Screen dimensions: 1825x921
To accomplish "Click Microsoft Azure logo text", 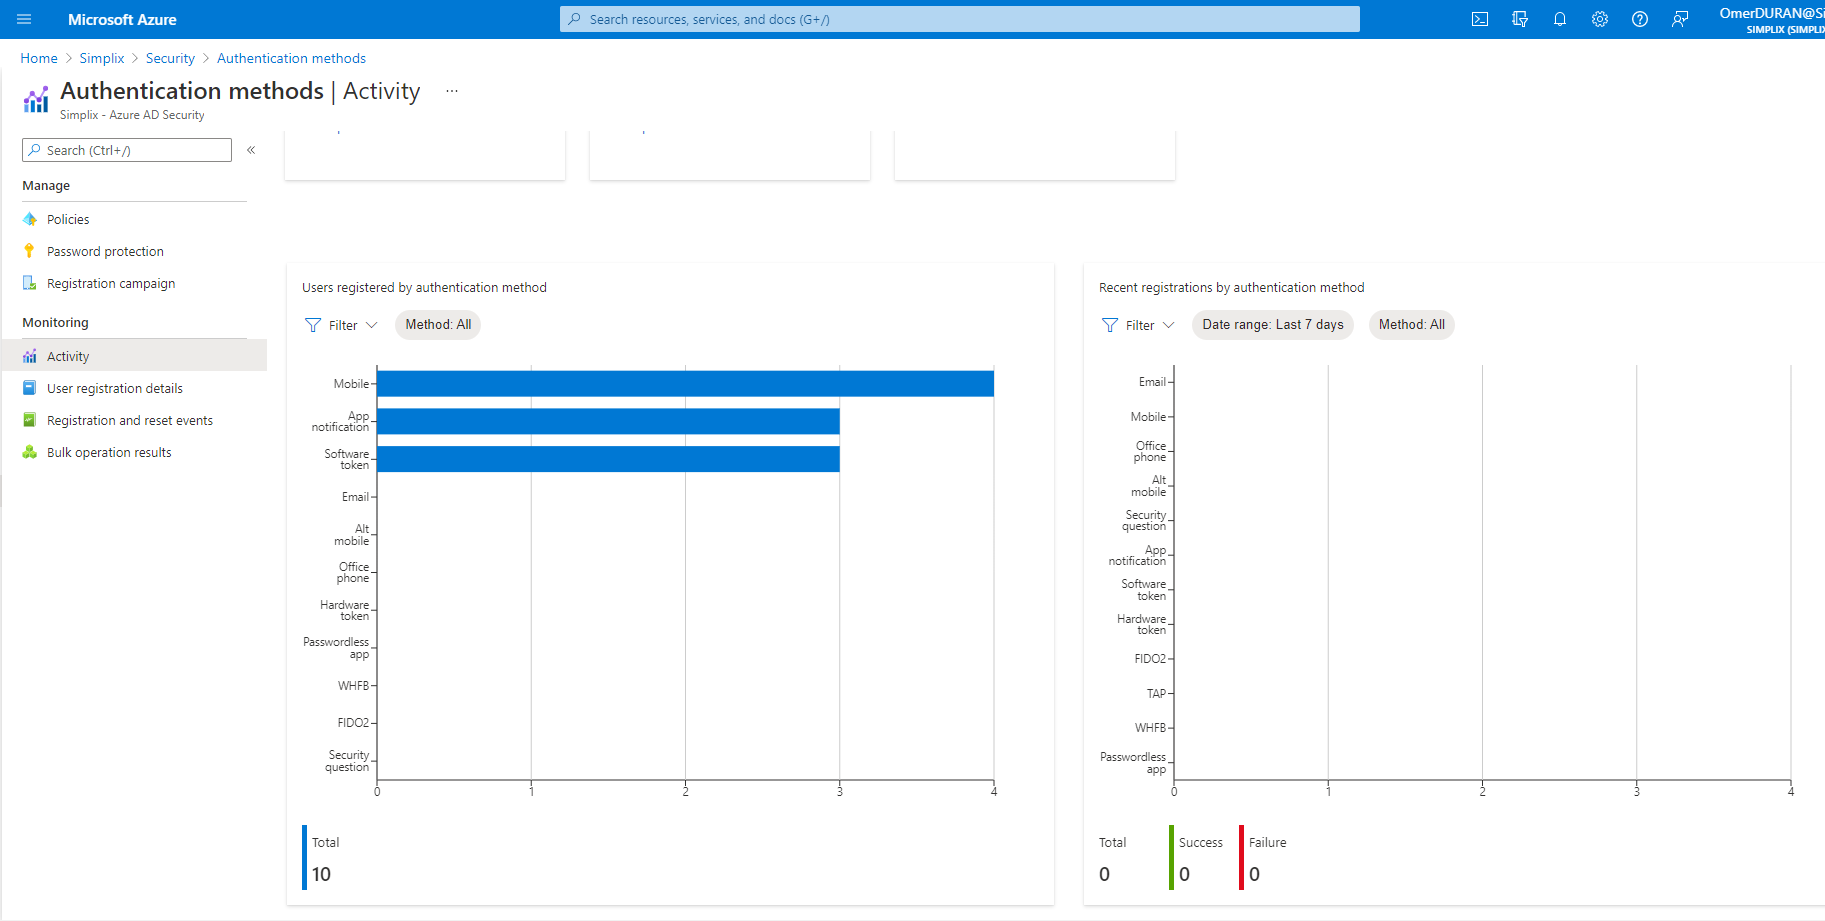I will (122, 19).
